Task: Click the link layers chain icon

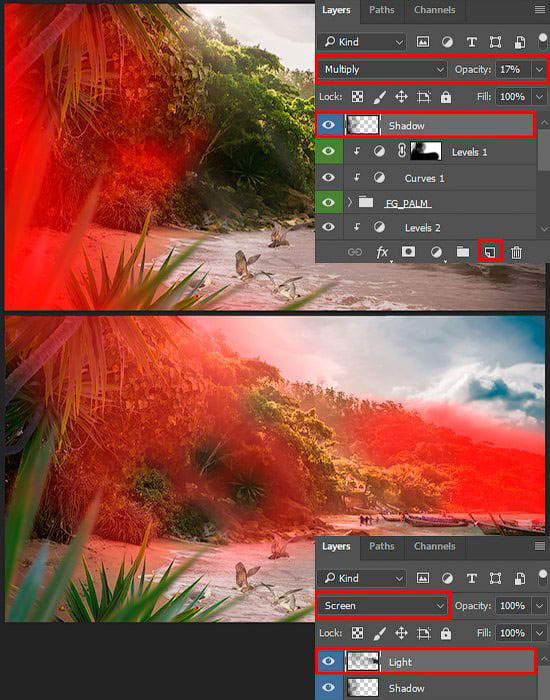Action: [354, 252]
